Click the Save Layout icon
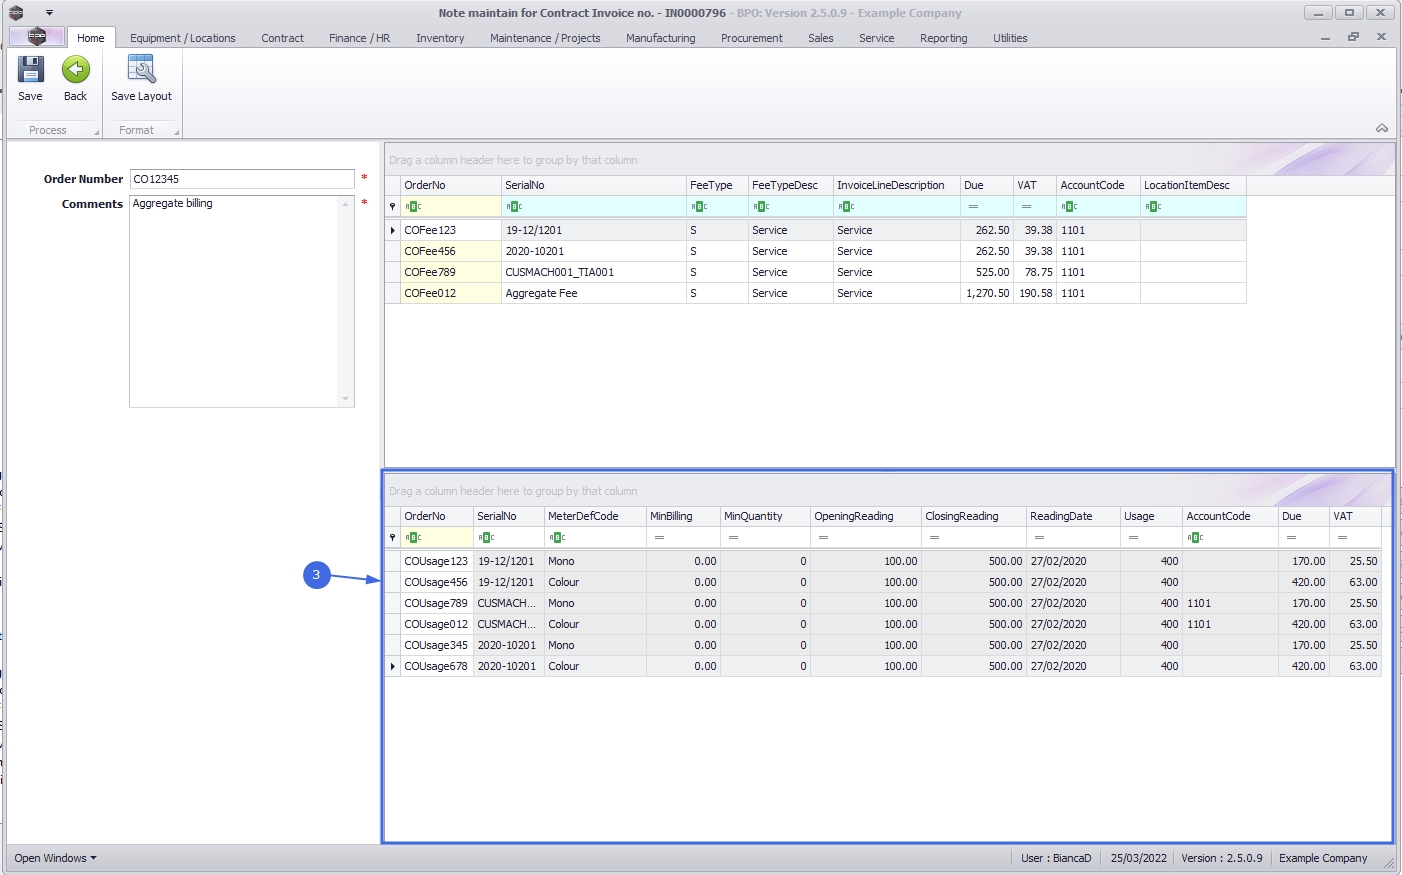Viewport: 1402px width, 875px height. point(141,71)
